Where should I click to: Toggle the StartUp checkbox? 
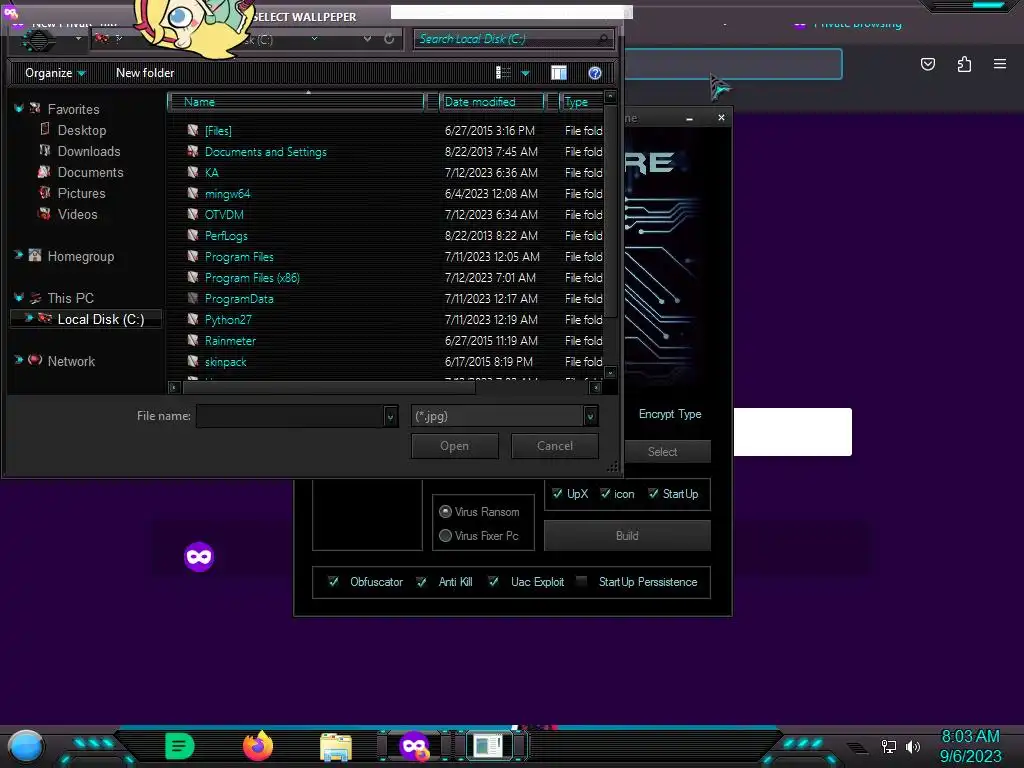click(653, 494)
